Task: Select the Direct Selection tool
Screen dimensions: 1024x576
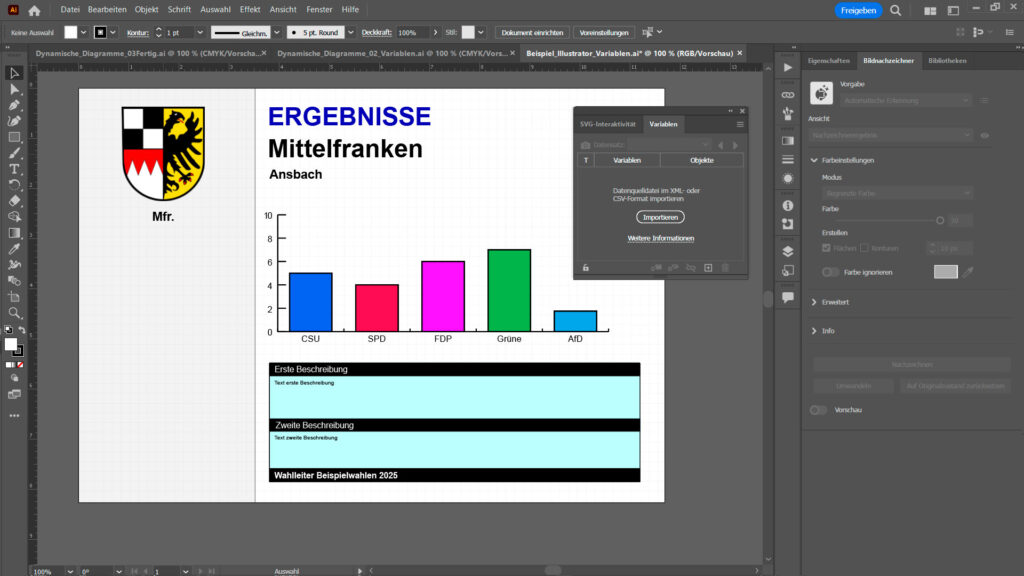Action: coord(14,89)
